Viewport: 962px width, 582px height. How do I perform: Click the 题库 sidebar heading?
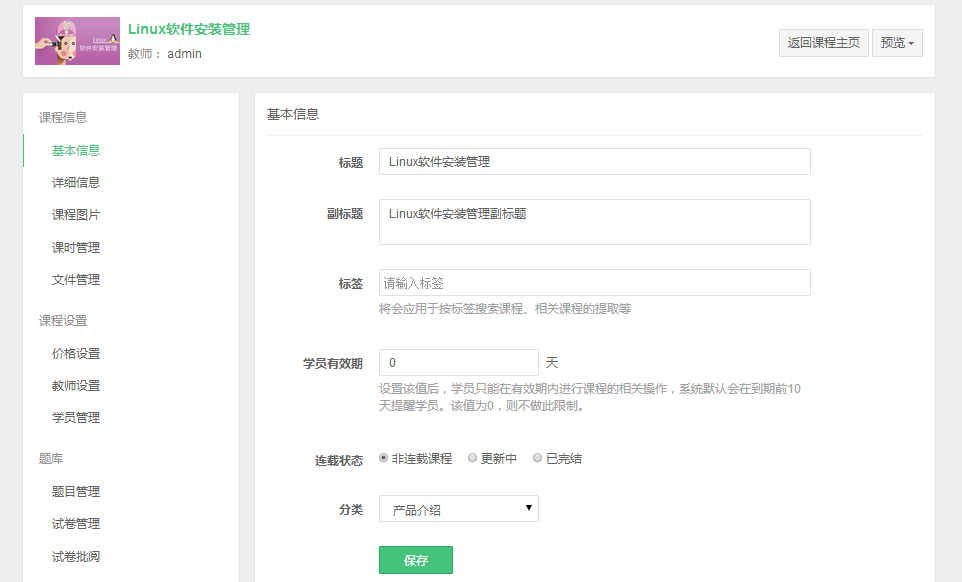(51, 459)
